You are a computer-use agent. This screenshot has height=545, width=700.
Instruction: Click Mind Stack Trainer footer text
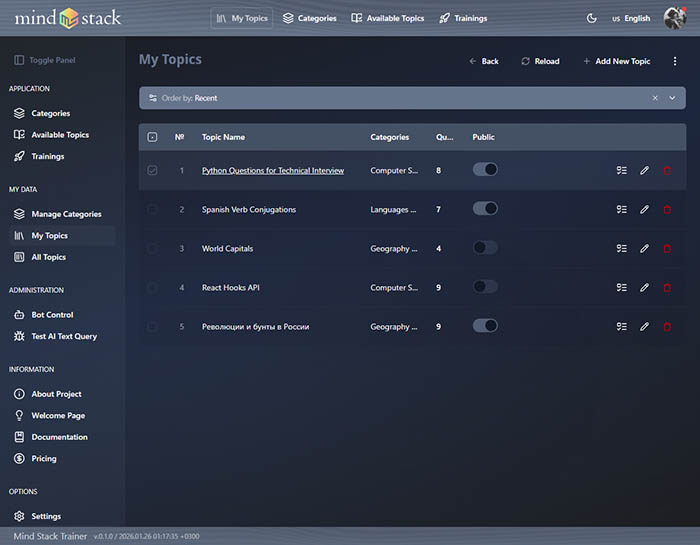click(x=50, y=536)
